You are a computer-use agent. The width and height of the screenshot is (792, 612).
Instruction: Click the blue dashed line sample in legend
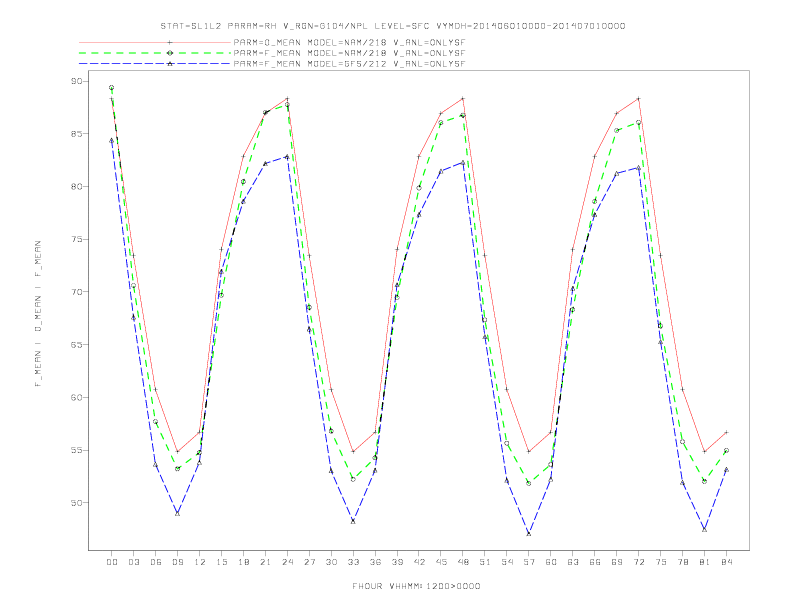tap(155, 64)
